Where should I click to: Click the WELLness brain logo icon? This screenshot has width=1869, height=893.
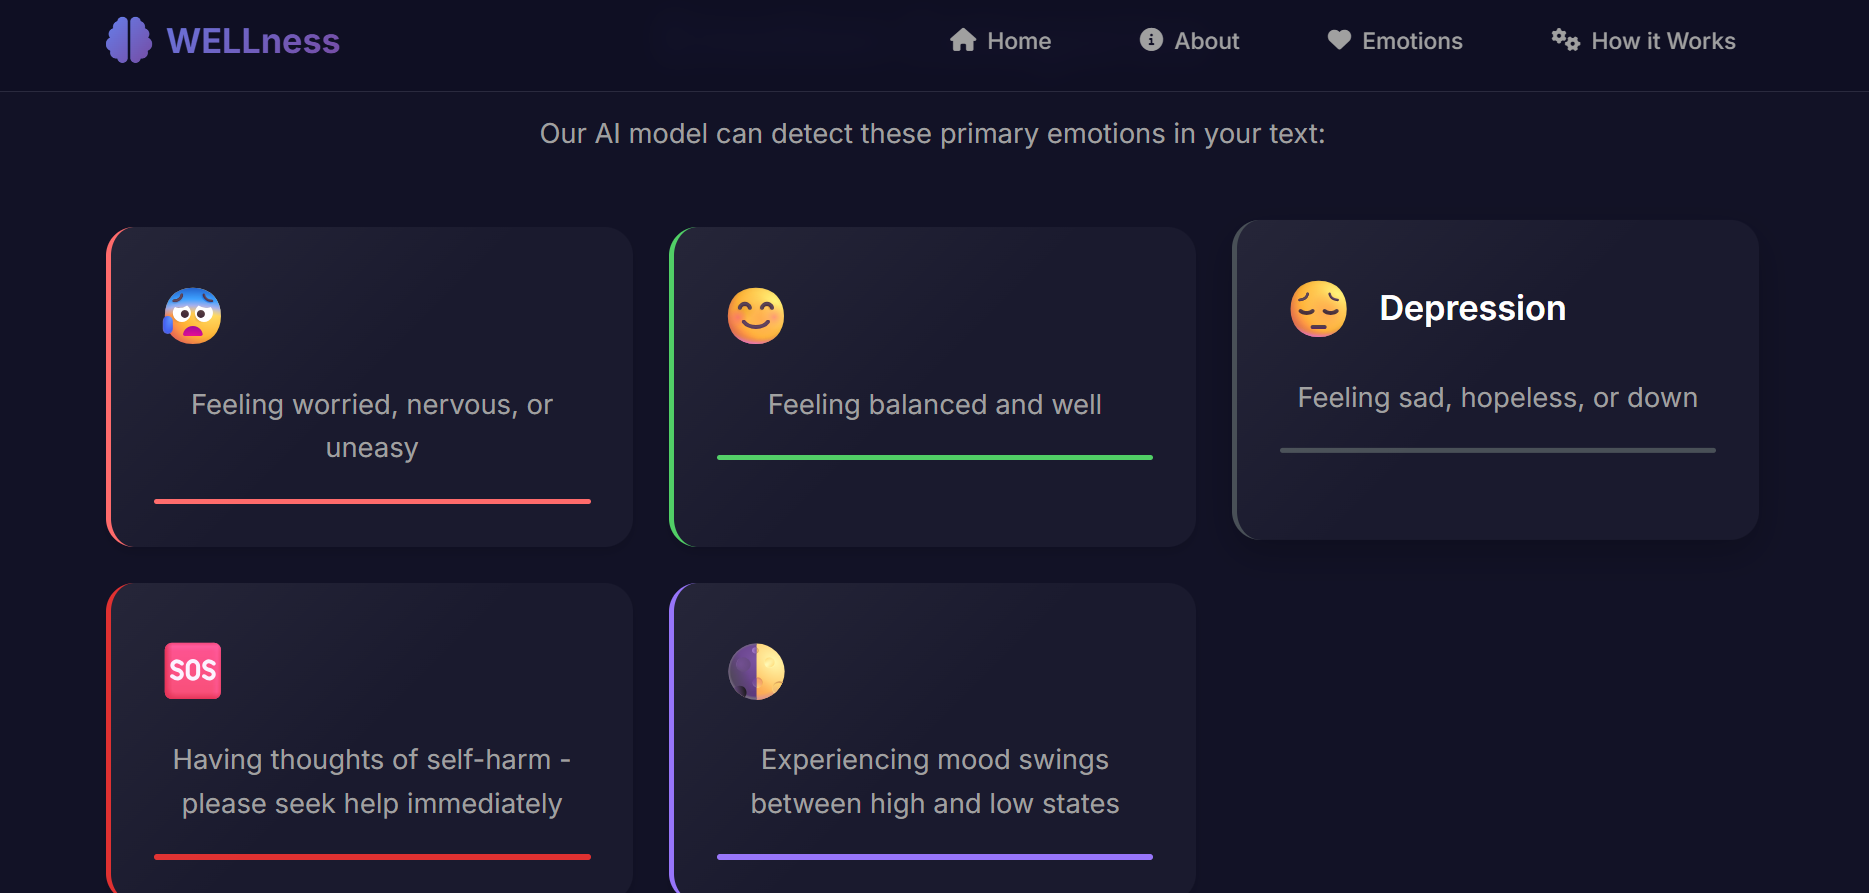point(126,39)
